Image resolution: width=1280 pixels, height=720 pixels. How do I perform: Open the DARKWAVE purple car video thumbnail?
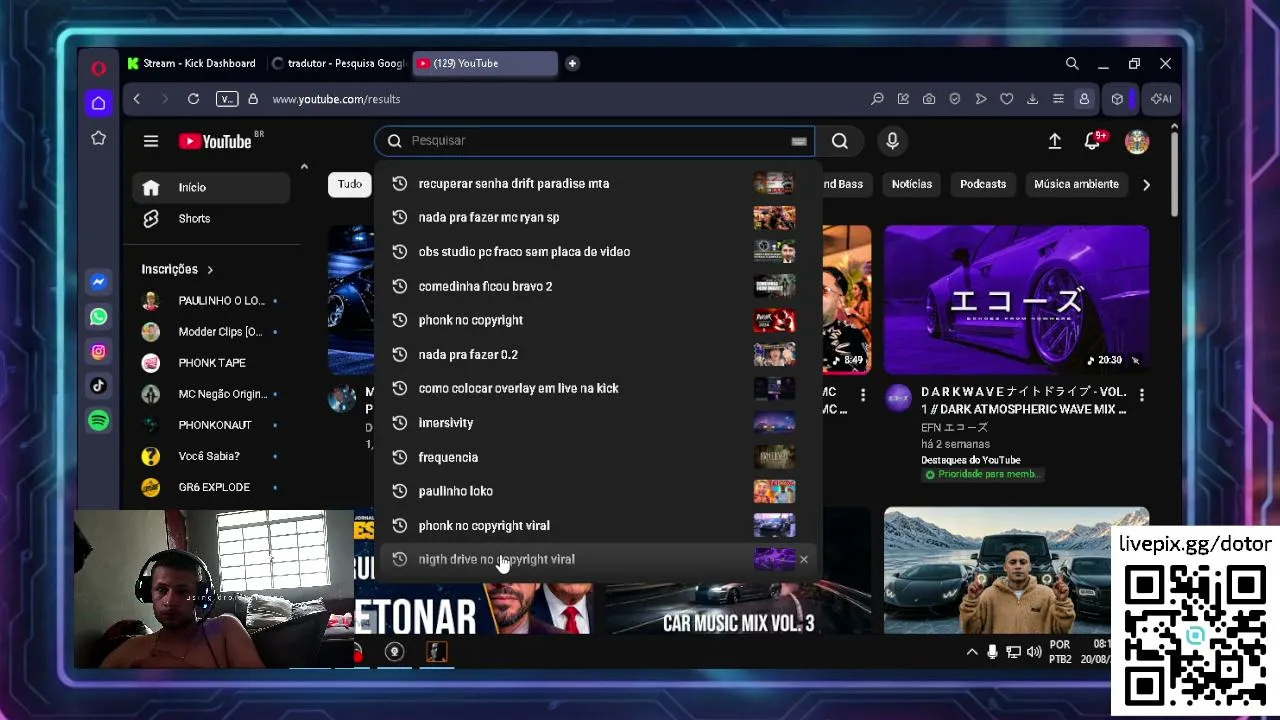tap(1016, 300)
